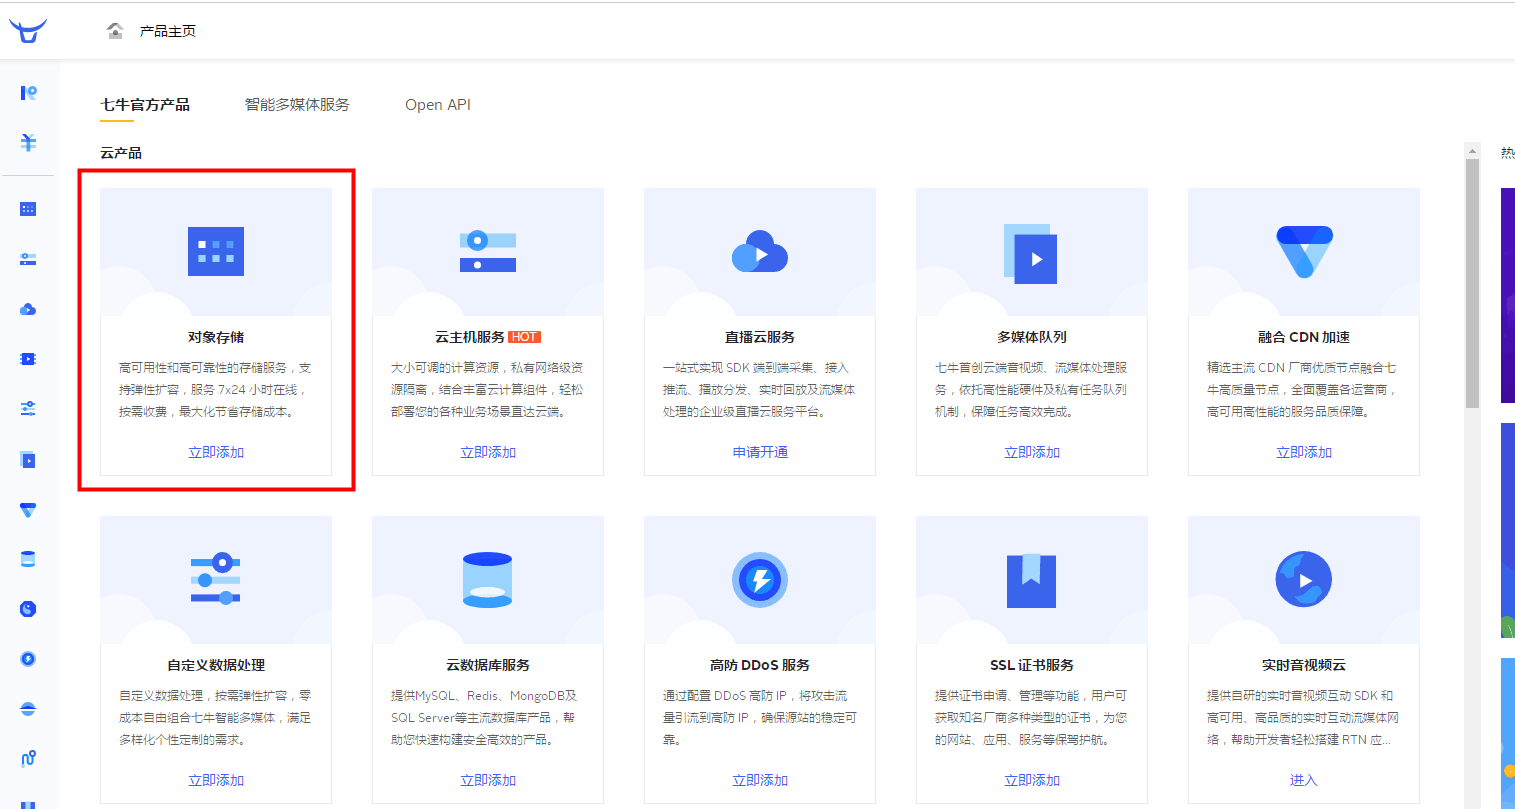This screenshot has width=1515, height=809.
Task: Click the 高防 DDoS 服务 card title
Action: (760, 665)
